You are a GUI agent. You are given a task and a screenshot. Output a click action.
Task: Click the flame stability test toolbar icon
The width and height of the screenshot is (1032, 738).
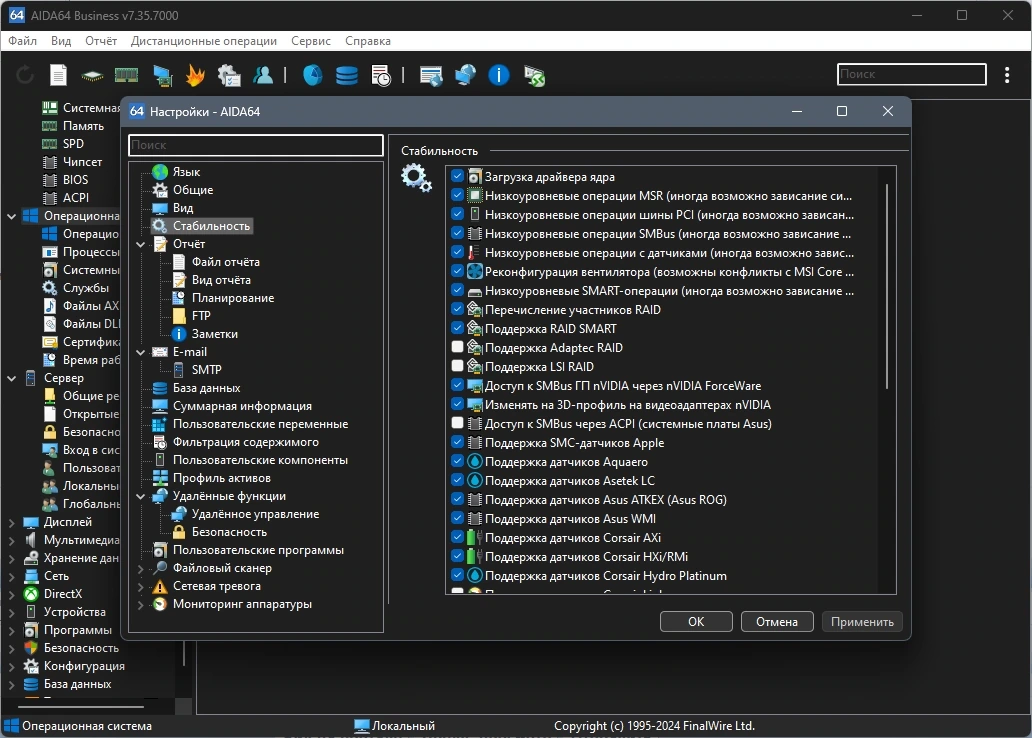[195, 75]
